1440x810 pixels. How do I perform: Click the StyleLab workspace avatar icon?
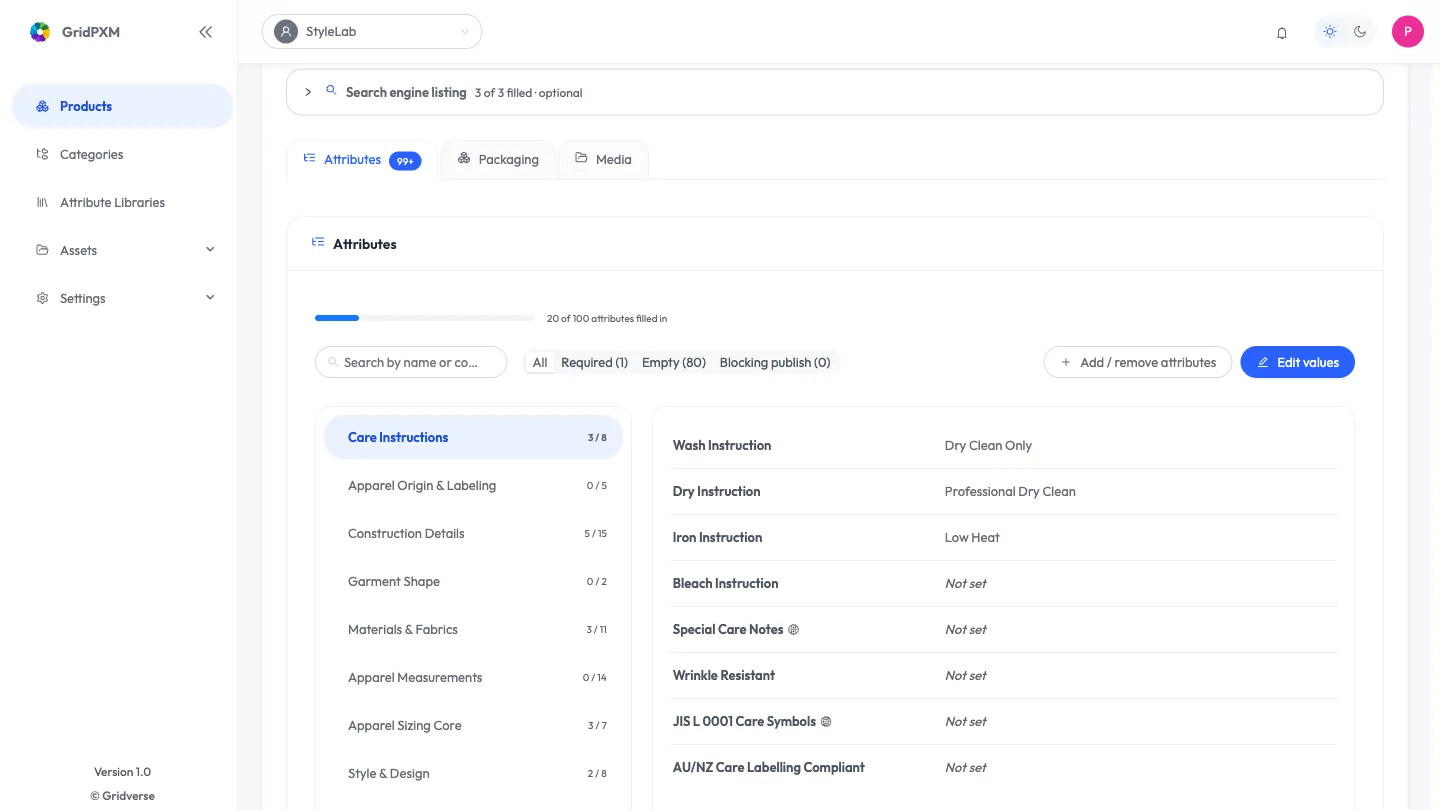286,32
